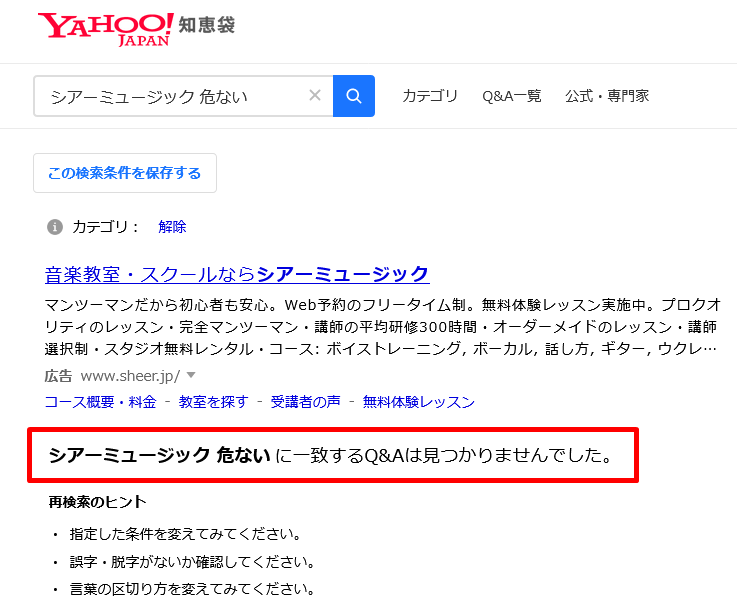Screen dimensions: 737x613
Task: Click the info icon beside カテゴリ
Action: [x=55, y=227]
